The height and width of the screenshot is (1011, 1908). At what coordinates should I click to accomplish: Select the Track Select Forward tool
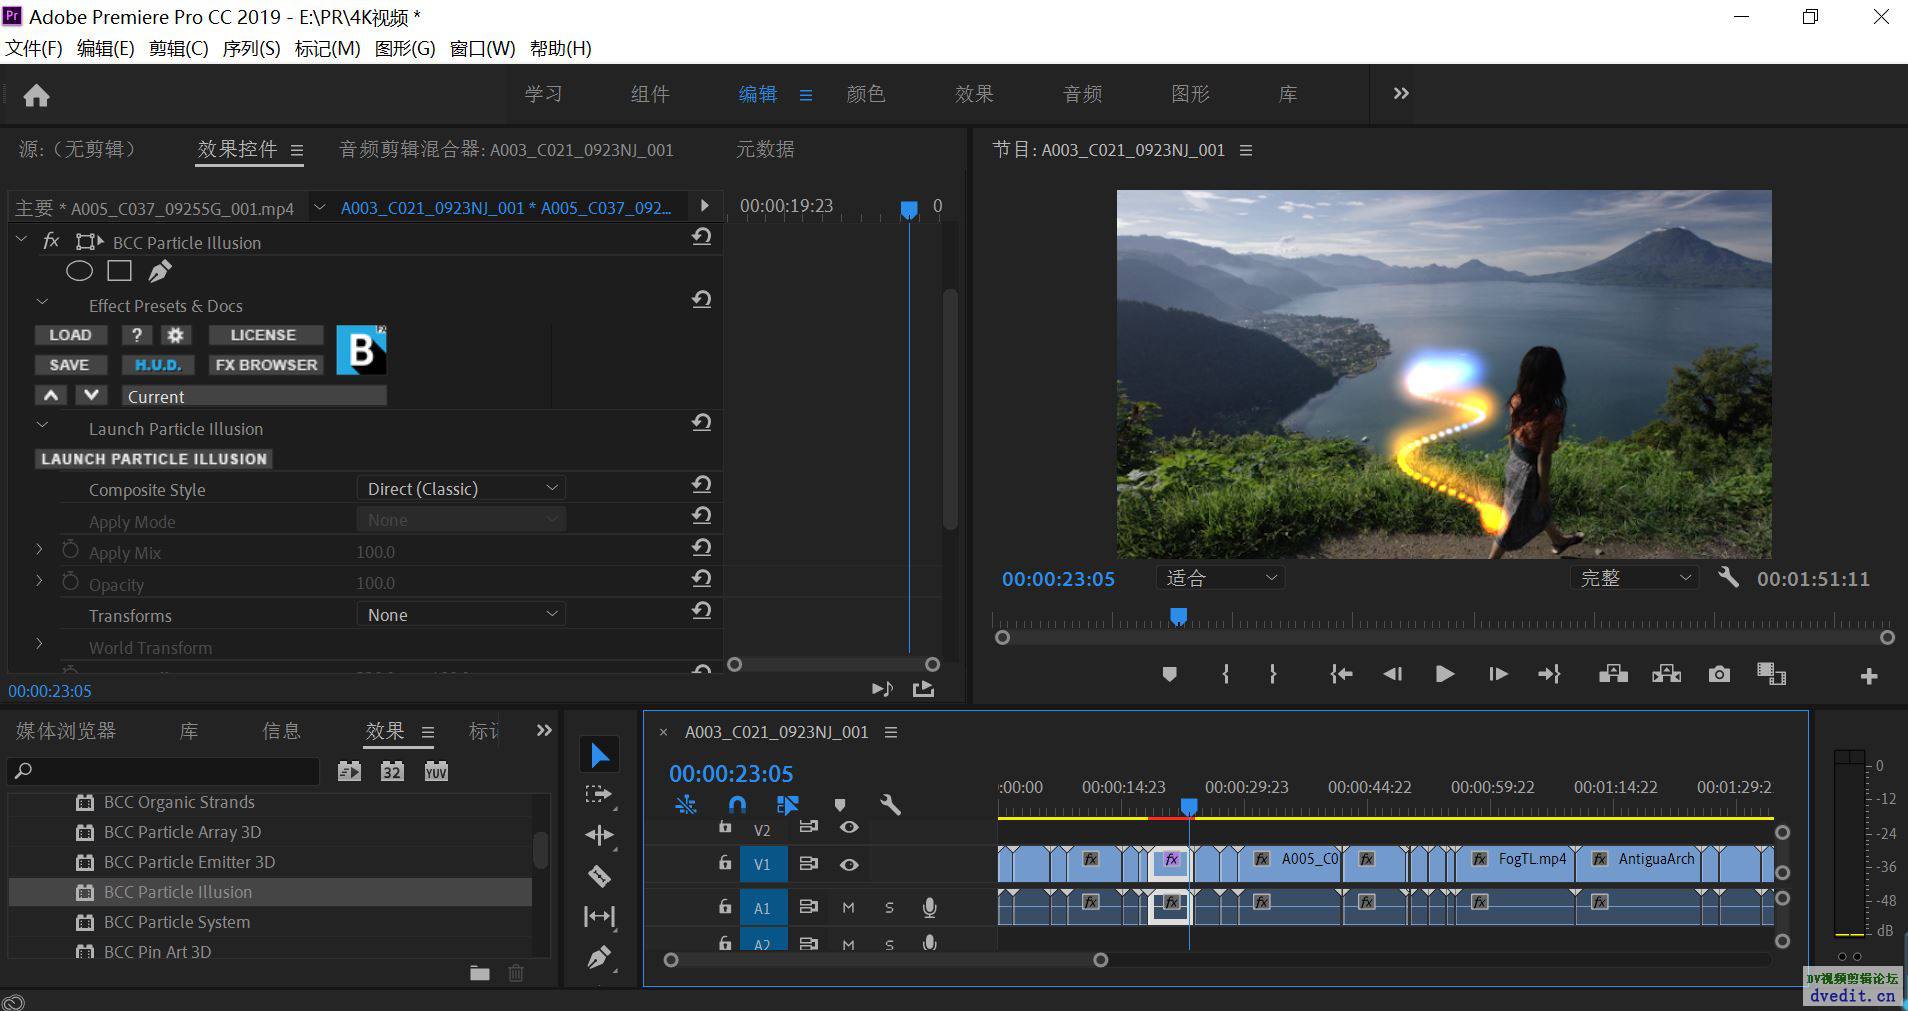[599, 795]
